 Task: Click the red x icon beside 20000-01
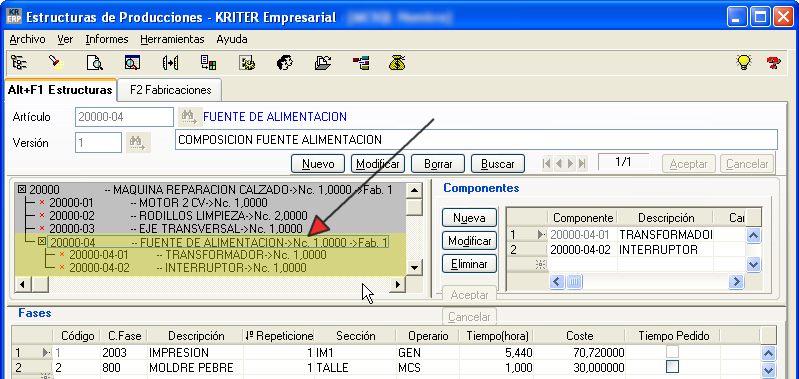point(42,202)
